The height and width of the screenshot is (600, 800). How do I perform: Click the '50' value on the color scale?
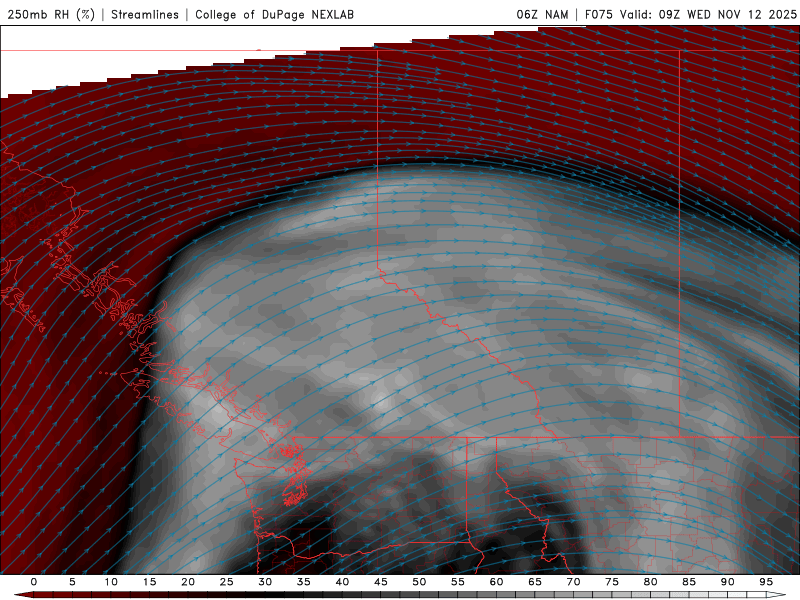(x=419, y=582)
